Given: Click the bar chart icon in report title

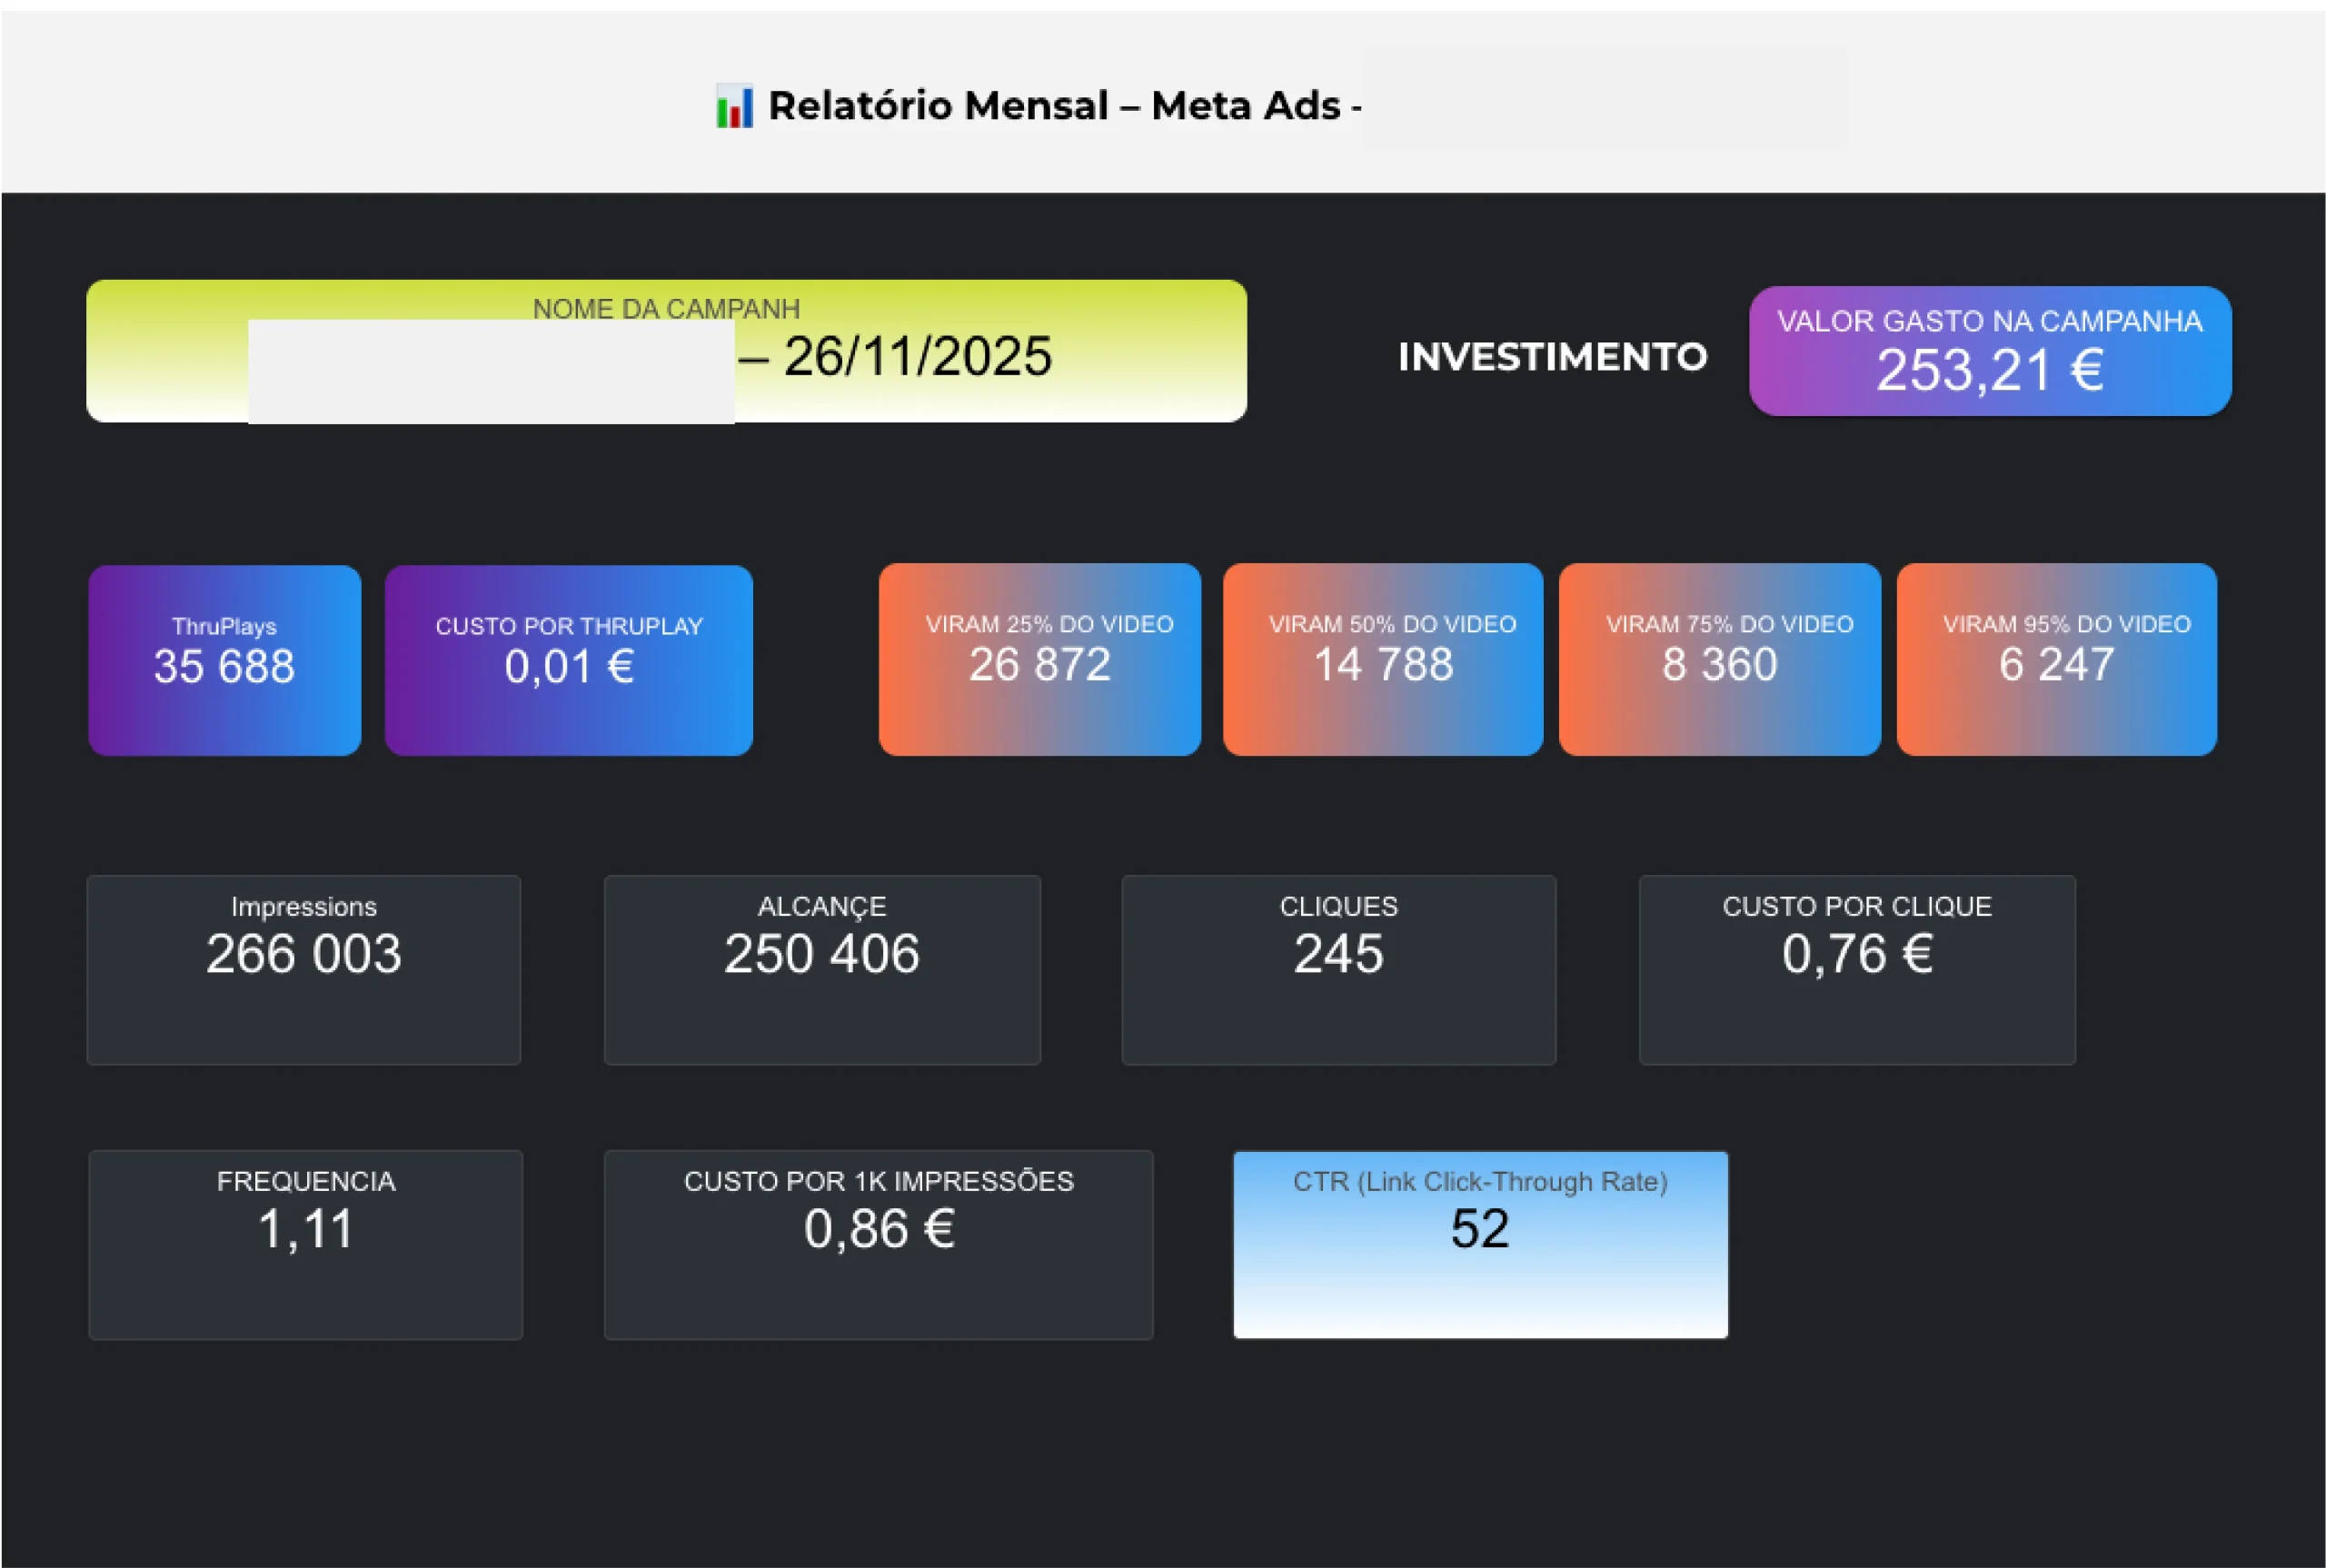Looking at the screenshot, I should tap(734, 107).
